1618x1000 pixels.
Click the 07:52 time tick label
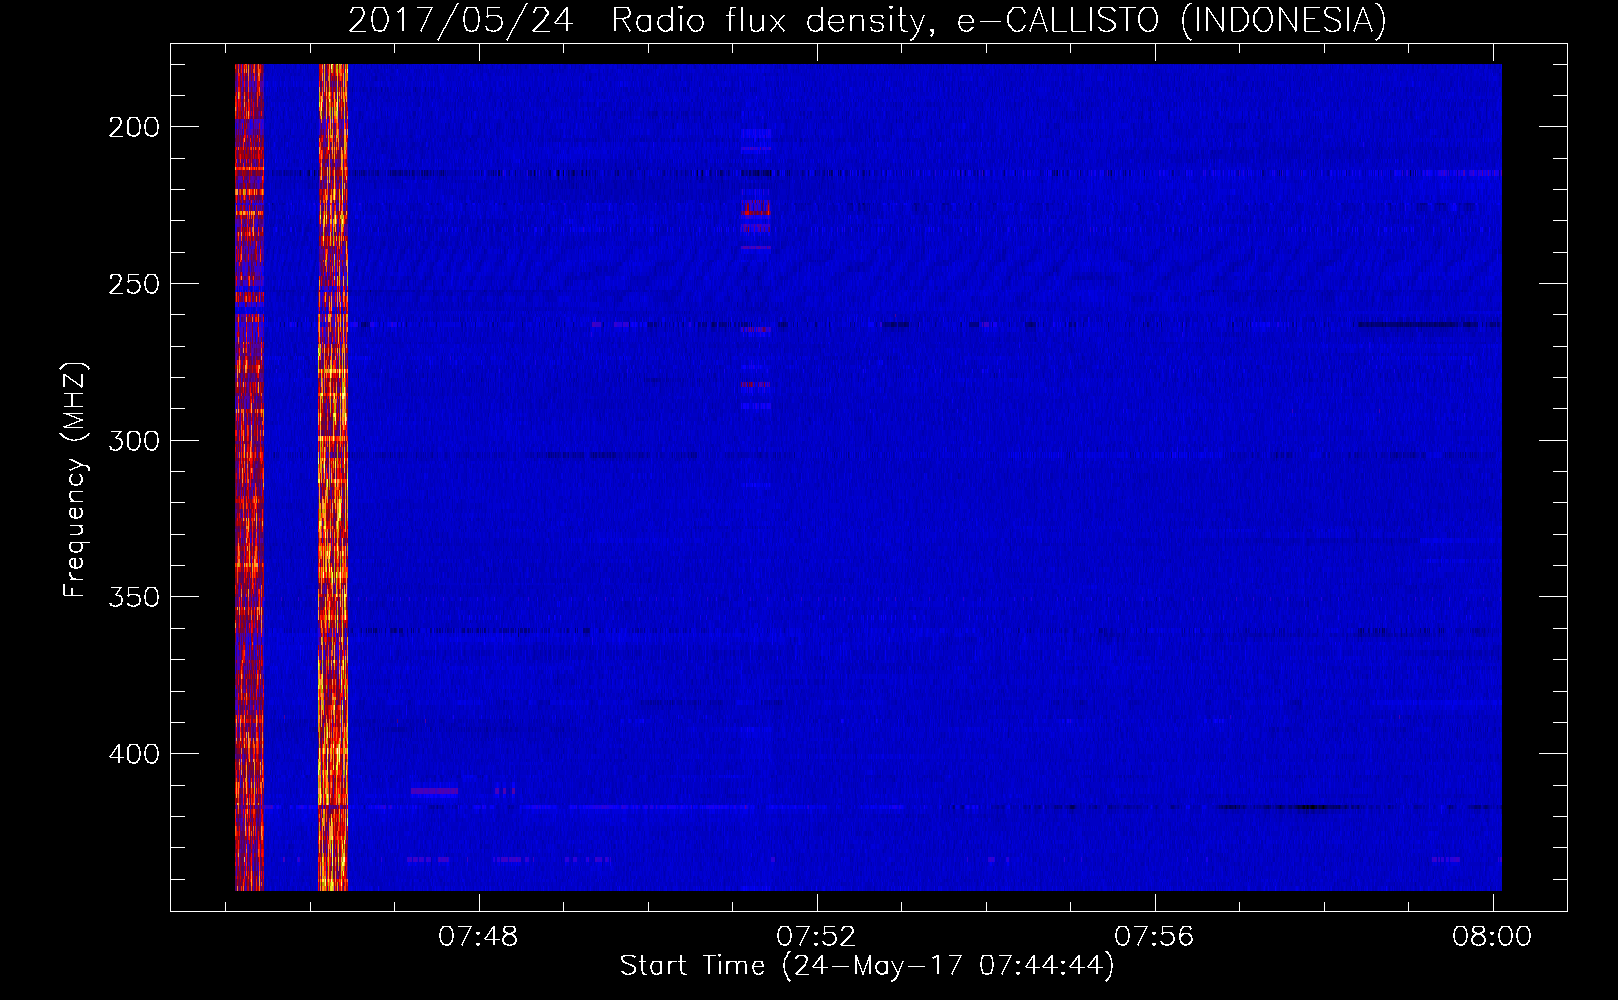[817, 937]
